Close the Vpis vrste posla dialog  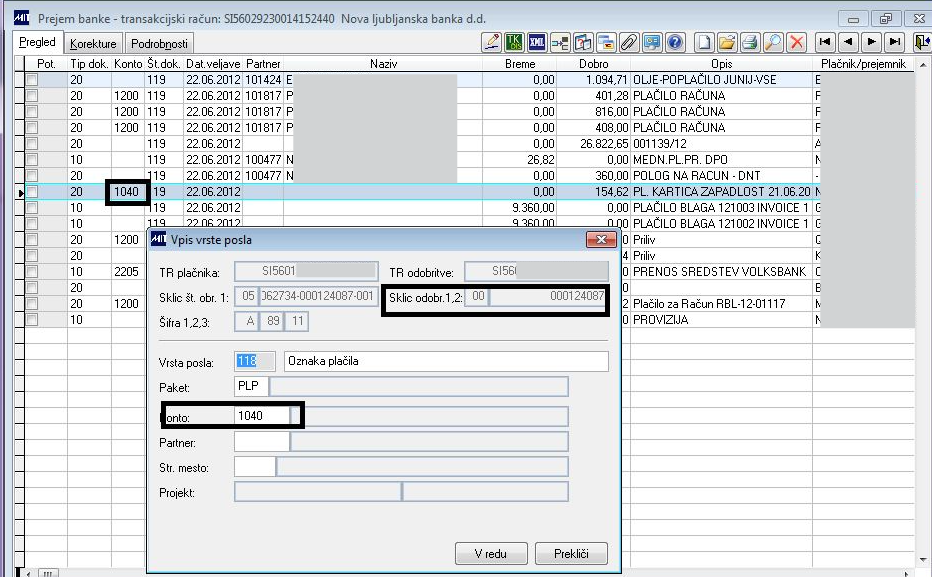(601, 239)
